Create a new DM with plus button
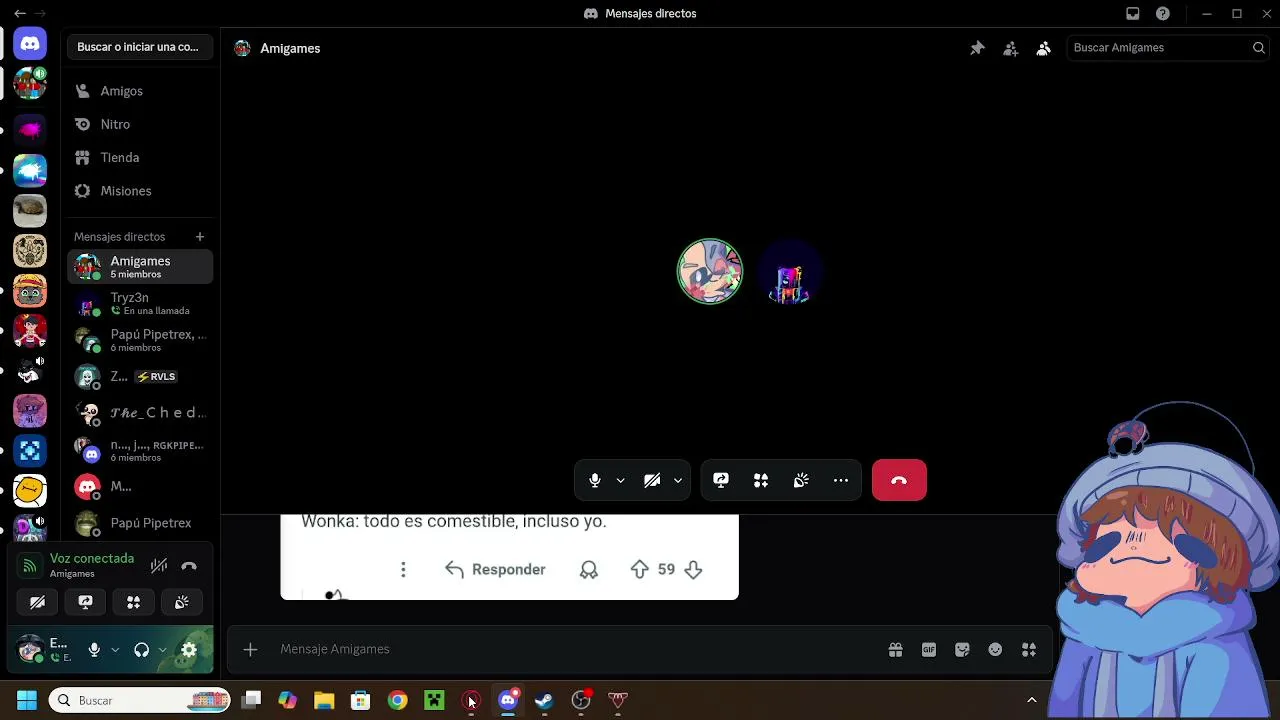1280x720 pixels. click(200, 237)
